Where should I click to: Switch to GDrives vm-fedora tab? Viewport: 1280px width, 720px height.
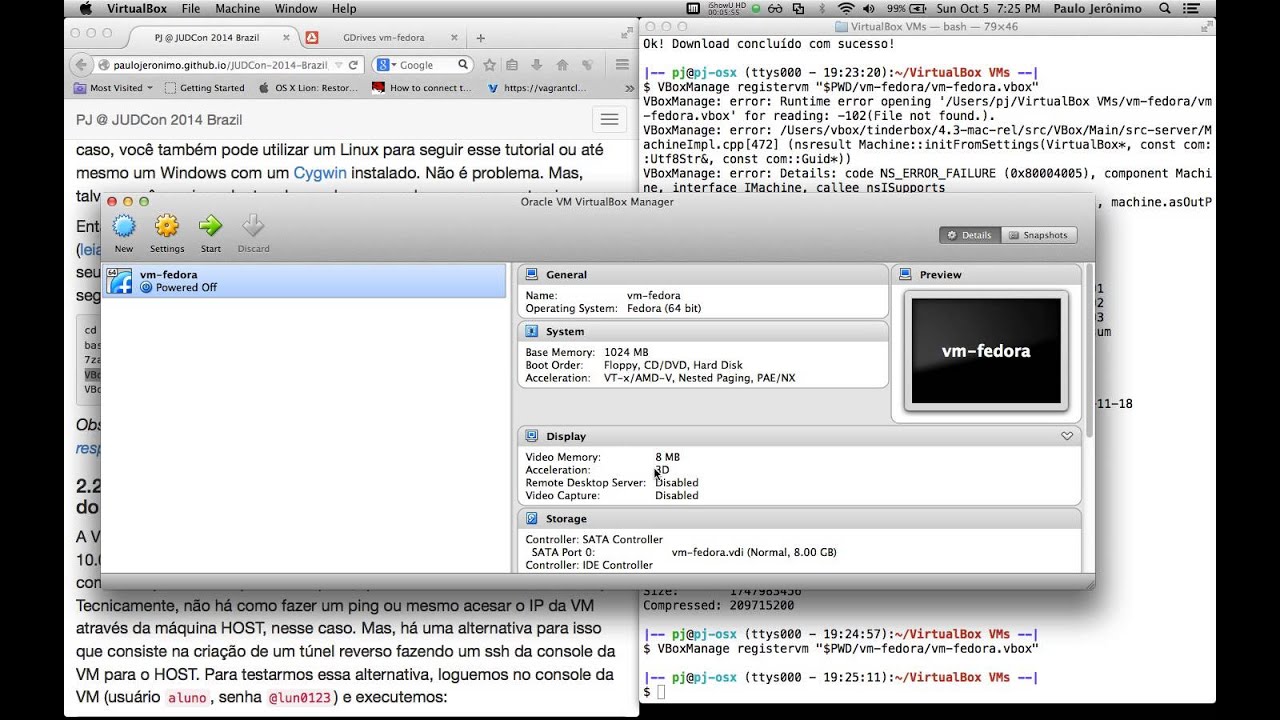(383, 38)
